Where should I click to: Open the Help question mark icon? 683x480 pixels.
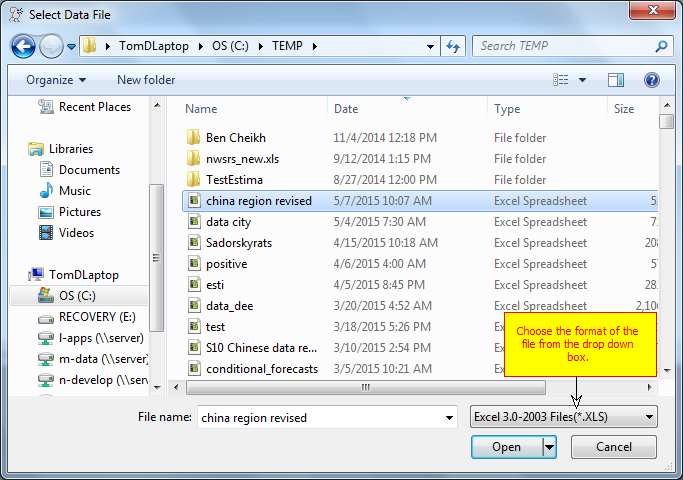pos(651,80)
